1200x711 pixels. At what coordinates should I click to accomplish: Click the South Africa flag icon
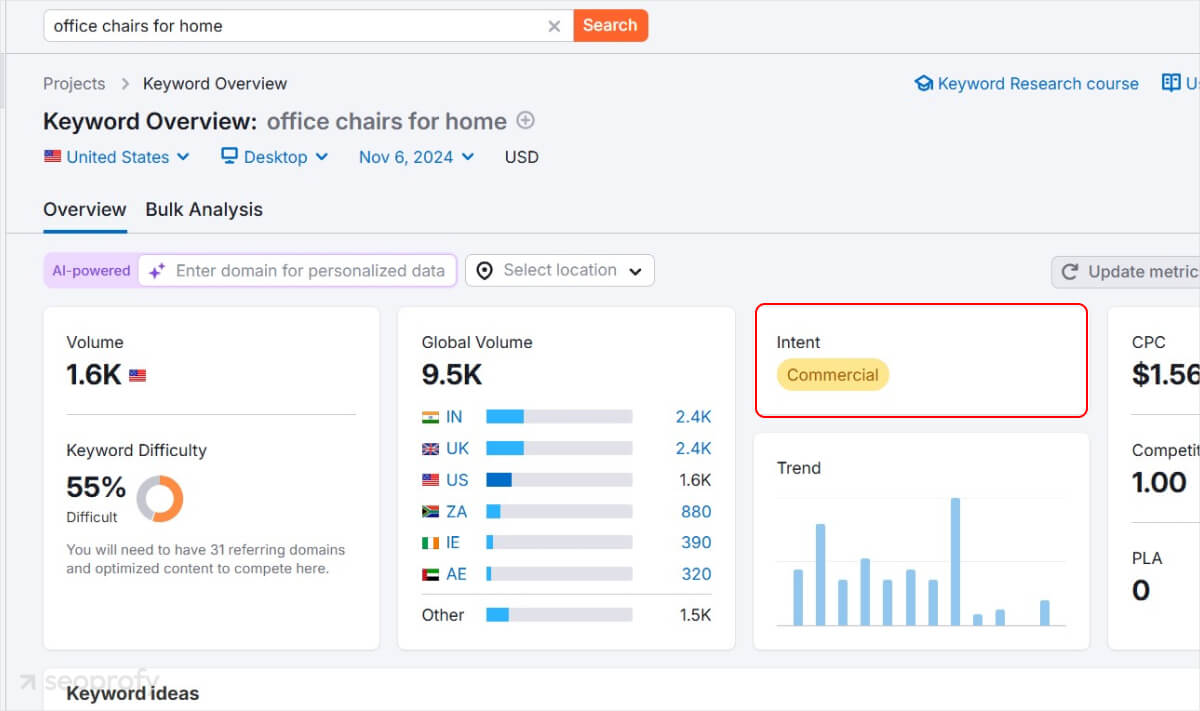431,511
